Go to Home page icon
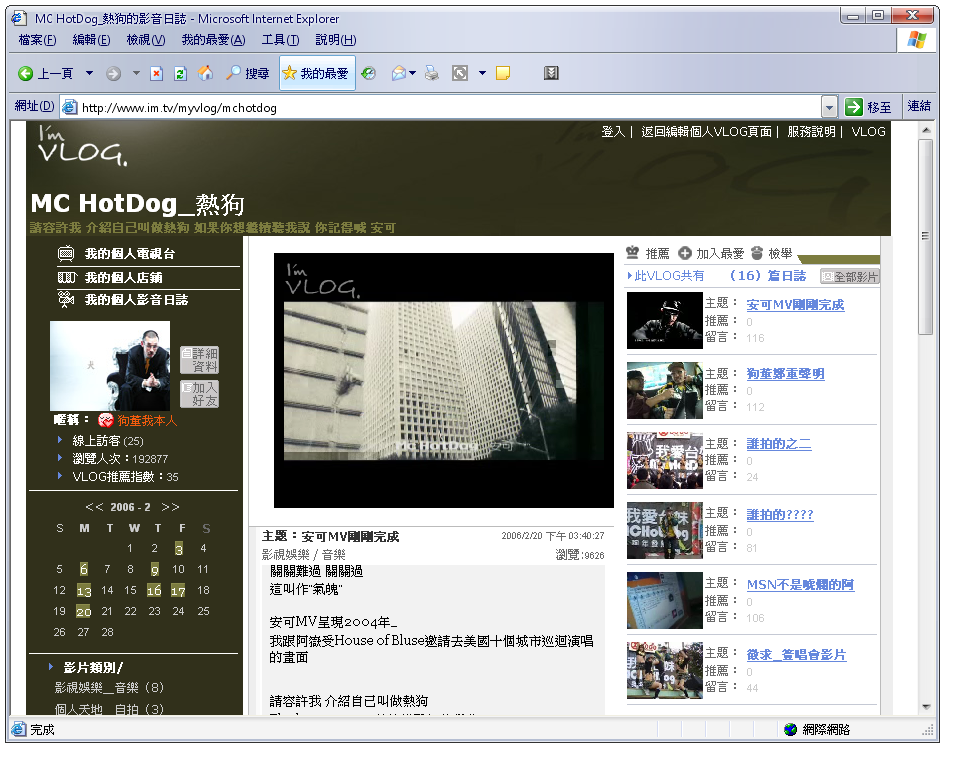 pos(206,73)
